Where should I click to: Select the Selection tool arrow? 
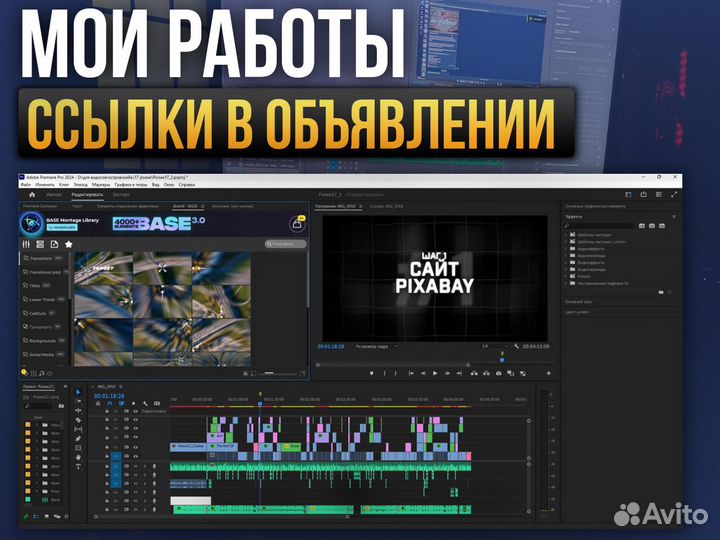tap(78, 392)
